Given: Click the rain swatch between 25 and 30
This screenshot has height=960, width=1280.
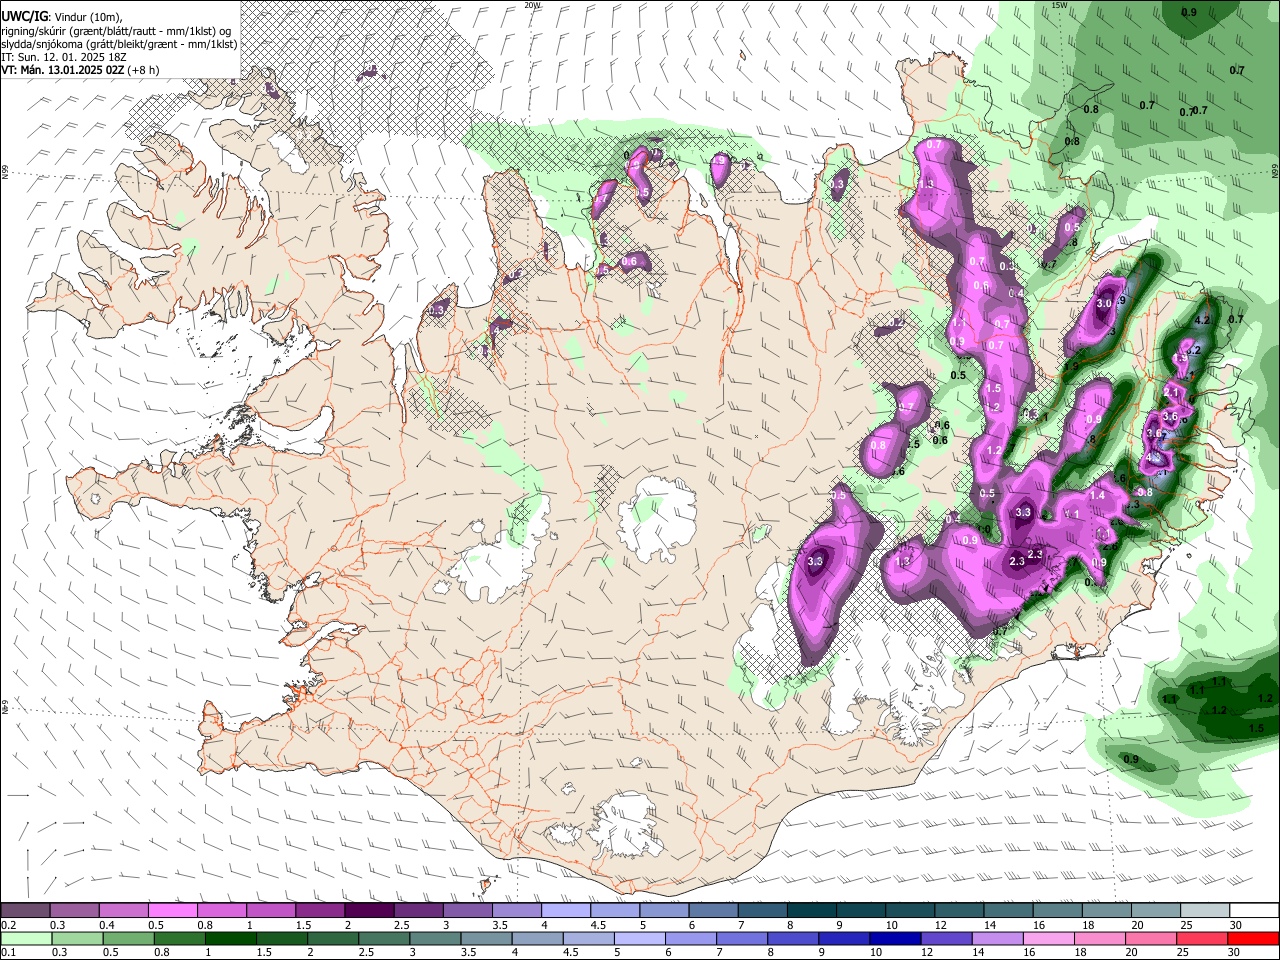Looking at the screenshot, I should tap(1204, 938).
